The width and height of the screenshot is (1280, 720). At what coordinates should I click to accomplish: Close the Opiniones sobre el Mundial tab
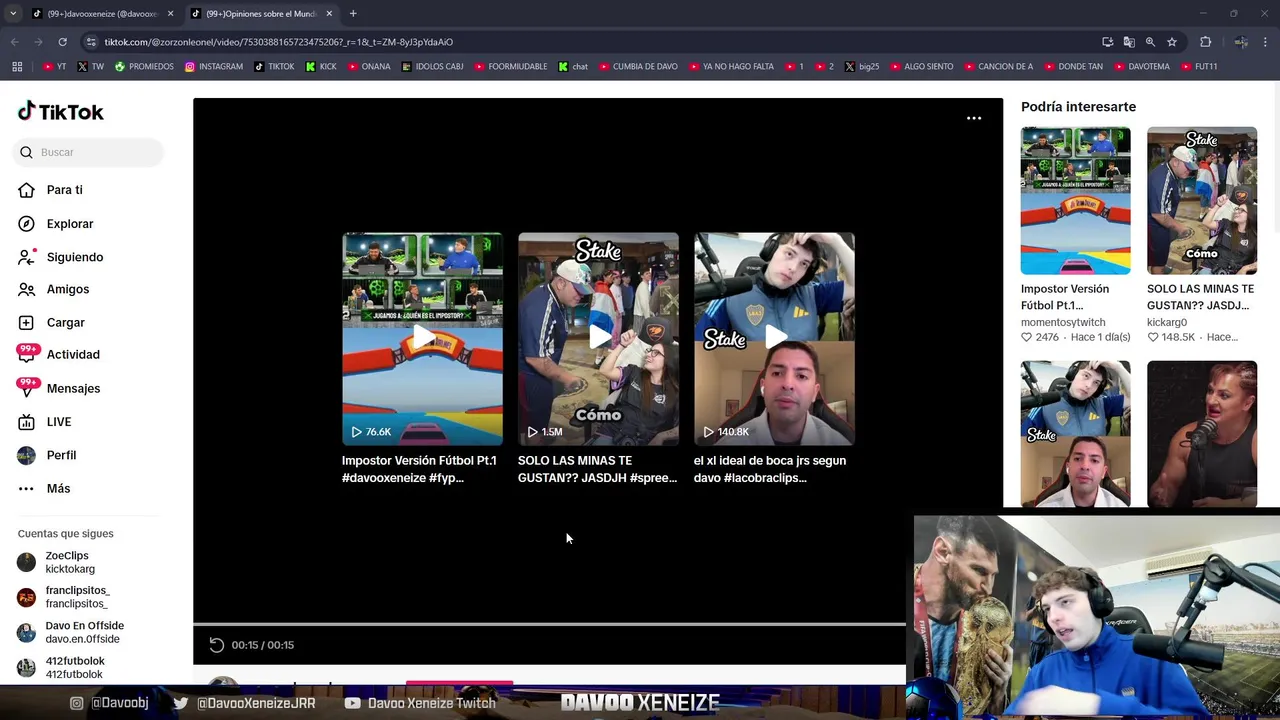329,14
